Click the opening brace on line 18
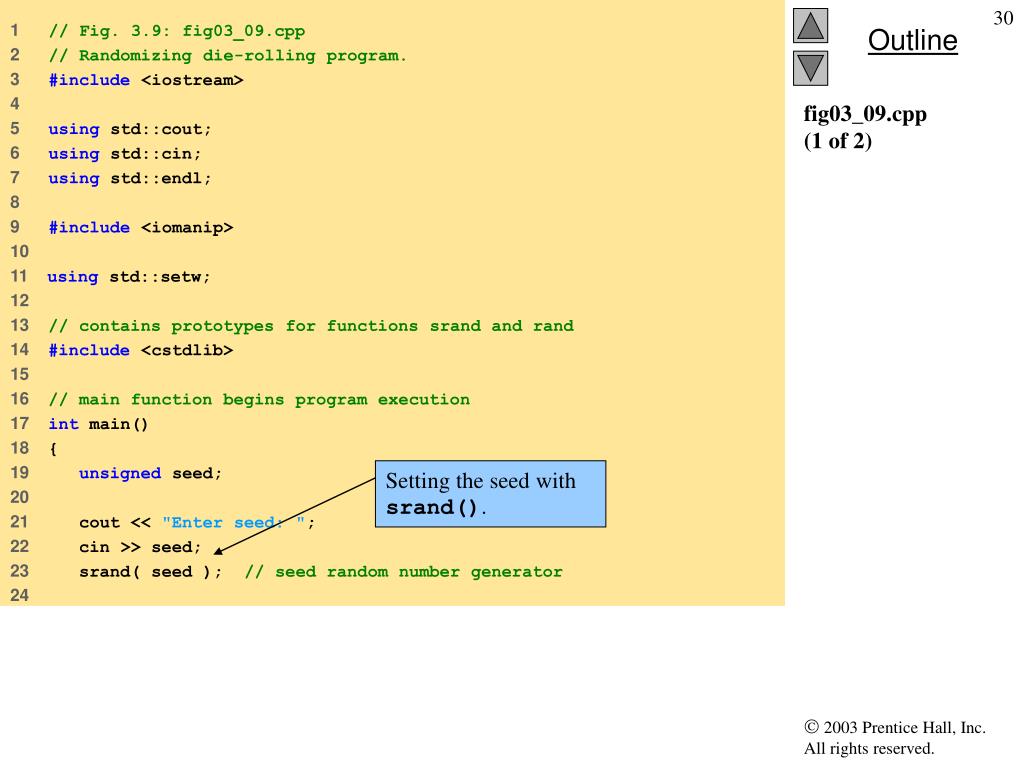1024x768 pixels. (53, 449)
